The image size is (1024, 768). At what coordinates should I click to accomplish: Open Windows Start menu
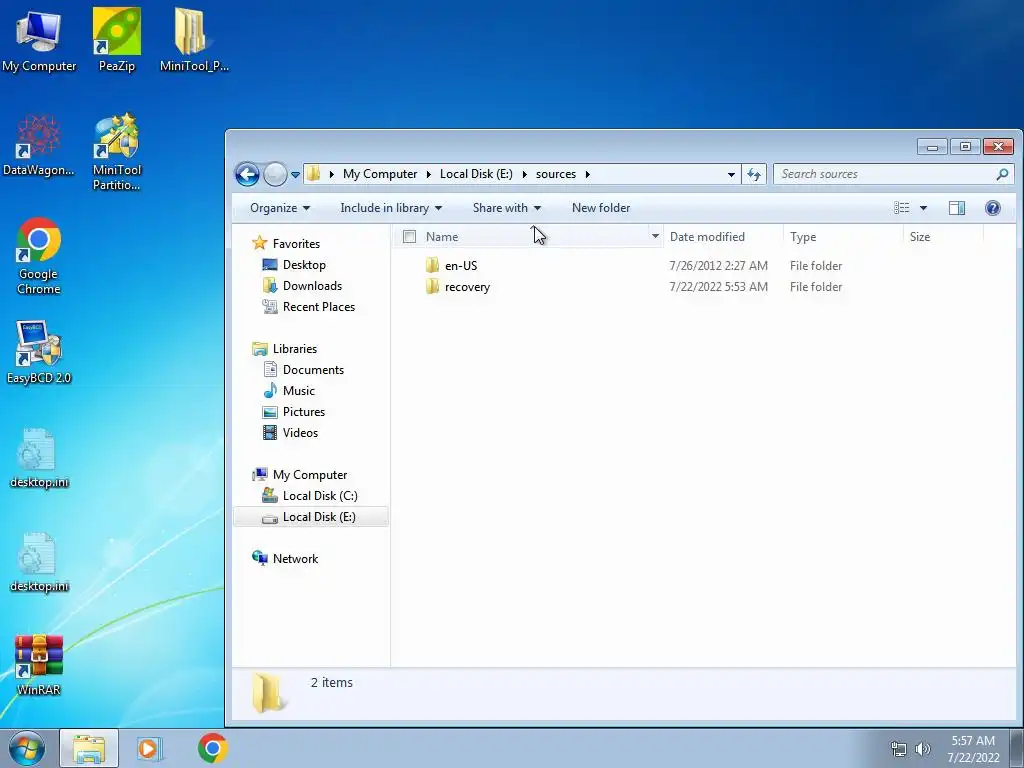[26, 748]
